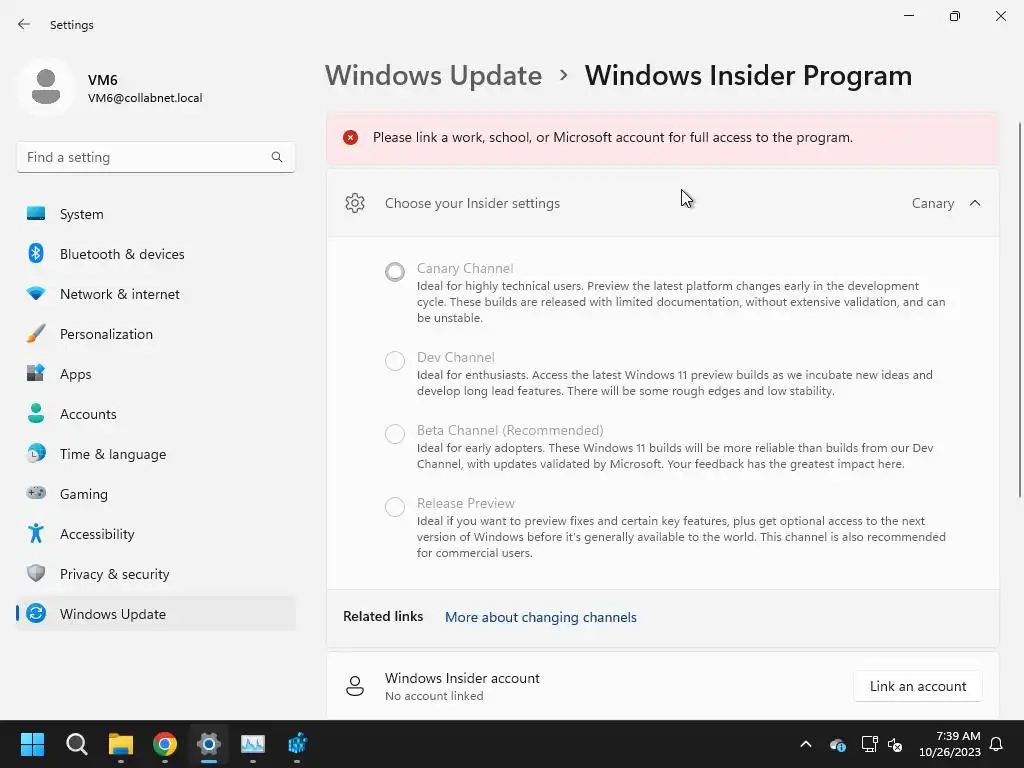Collapse the Choose your Insider settings chevron

click(x=975, y=203)
